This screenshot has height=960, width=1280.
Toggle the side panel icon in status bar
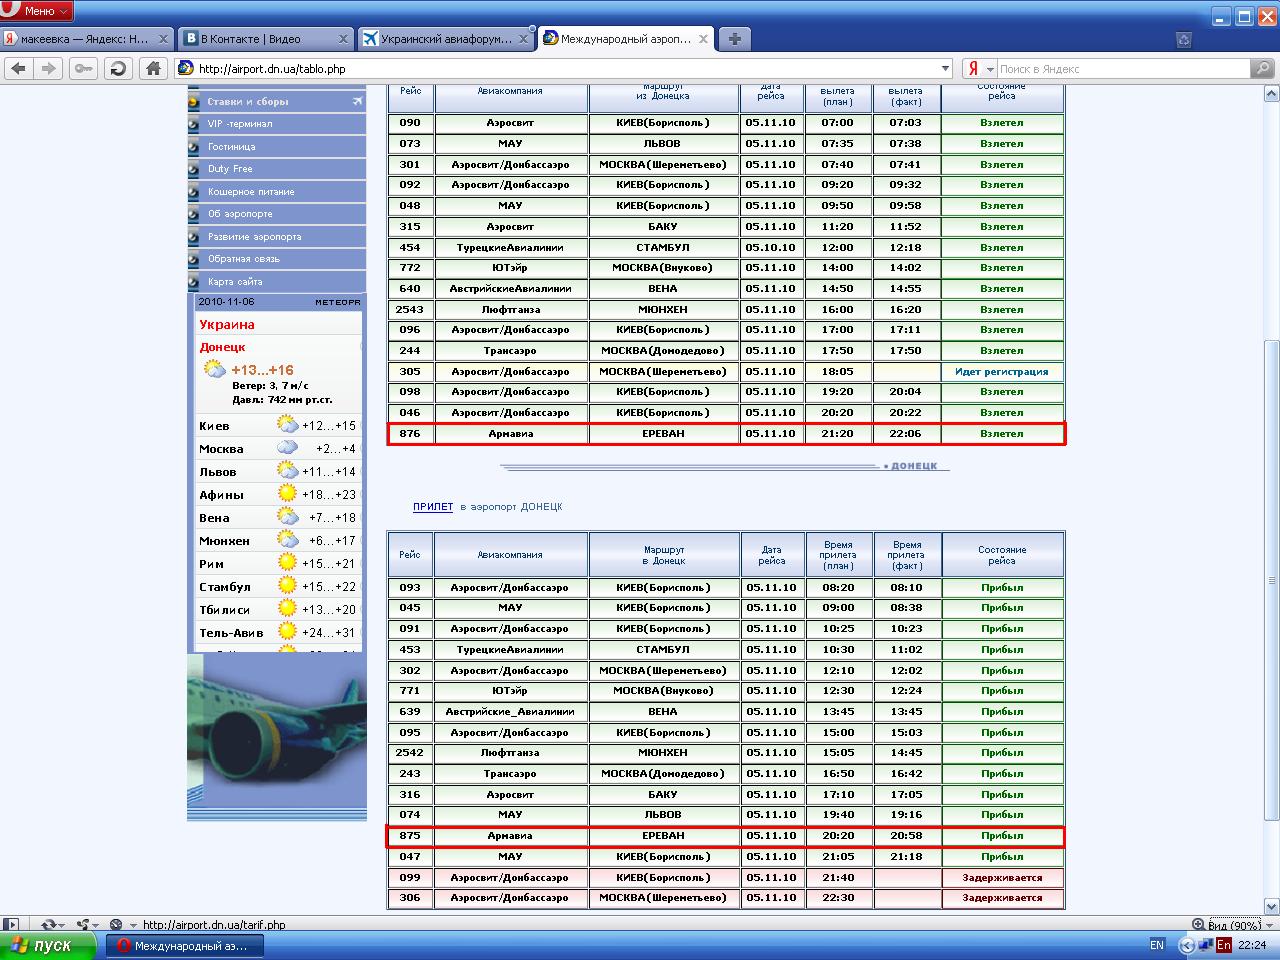click(12, 925)
